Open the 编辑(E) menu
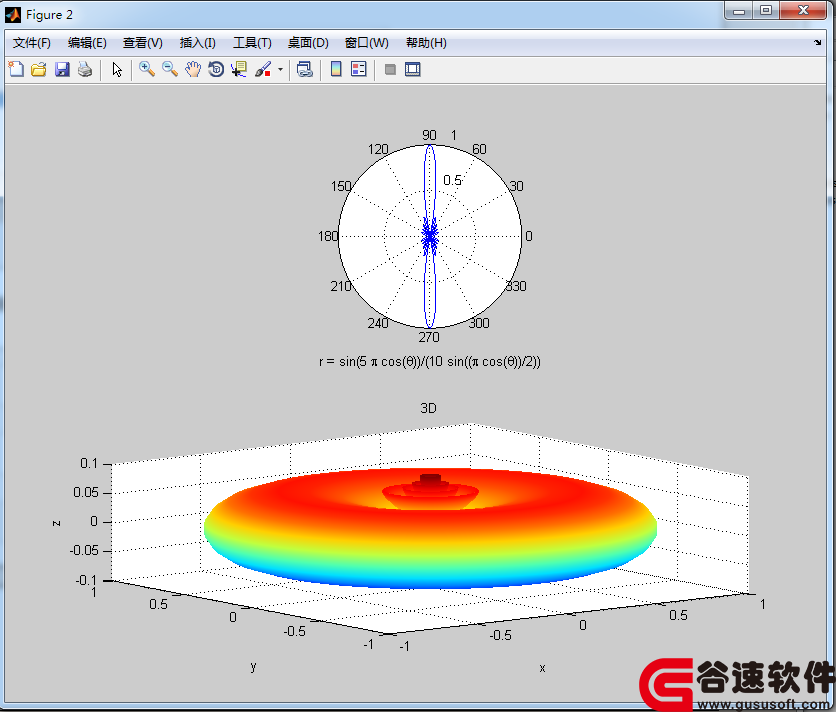The height and width of the screenshot is (712, 836). (87, 43)
